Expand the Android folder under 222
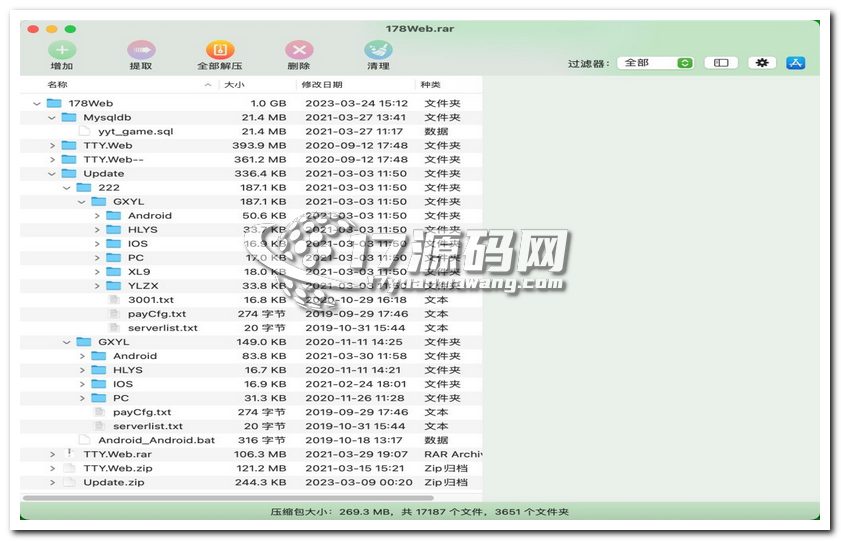Image resolution: width=841 pixels, height=541 pixels. click(x=97, y=215)
